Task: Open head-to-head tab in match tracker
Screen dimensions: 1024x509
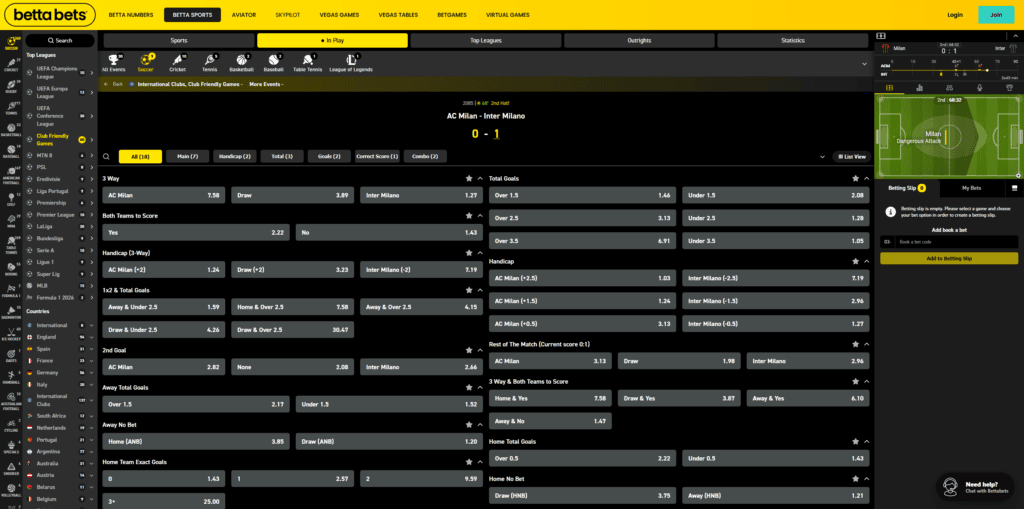Action: (x=950, y=88)
